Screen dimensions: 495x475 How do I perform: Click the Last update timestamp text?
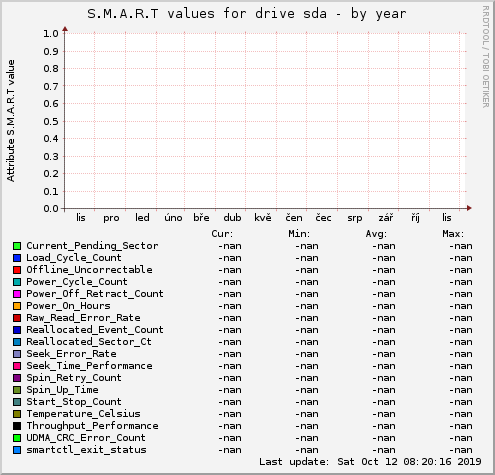370,462
